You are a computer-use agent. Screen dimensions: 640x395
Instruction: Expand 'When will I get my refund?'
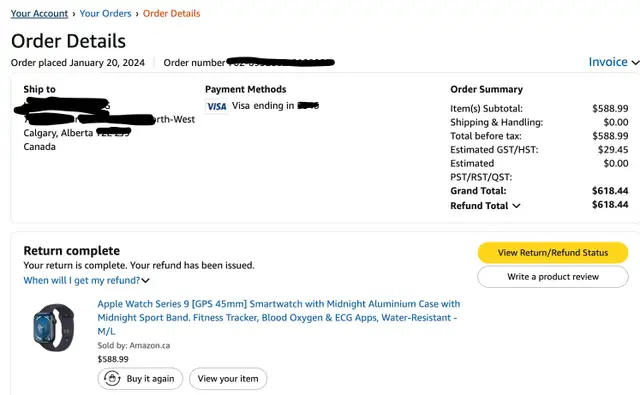86,280
